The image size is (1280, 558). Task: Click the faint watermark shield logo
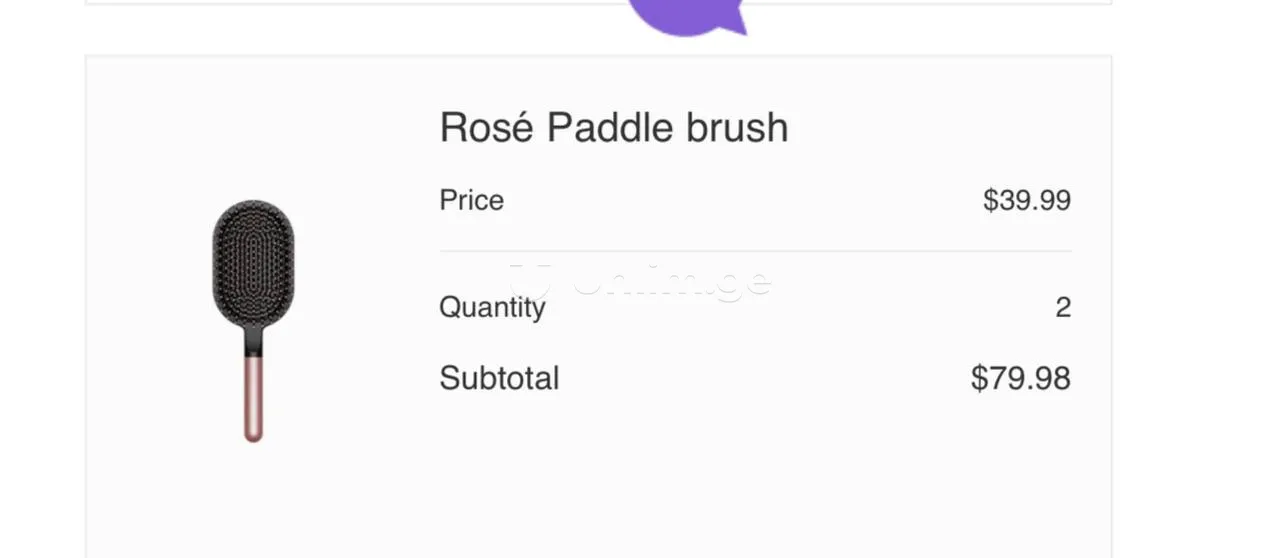tap(530, 279)
